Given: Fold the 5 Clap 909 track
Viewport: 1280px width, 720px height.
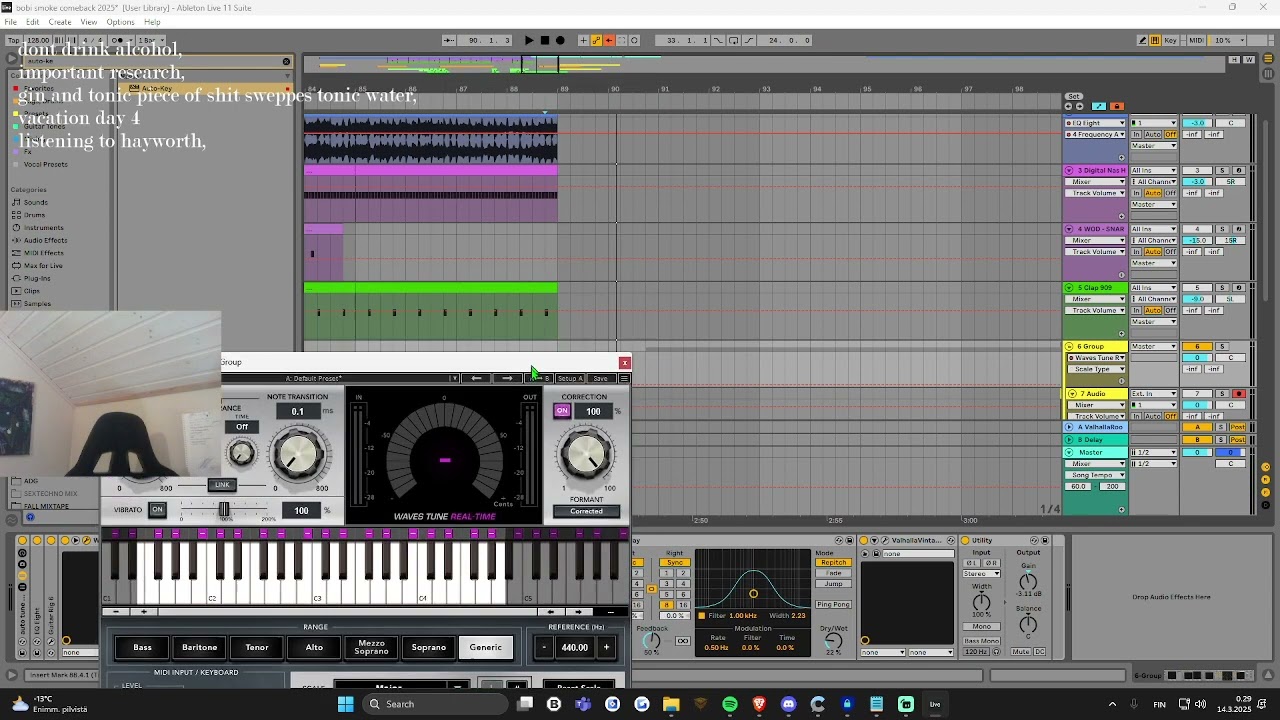Looking at the screenshot, I should 1069,288.
